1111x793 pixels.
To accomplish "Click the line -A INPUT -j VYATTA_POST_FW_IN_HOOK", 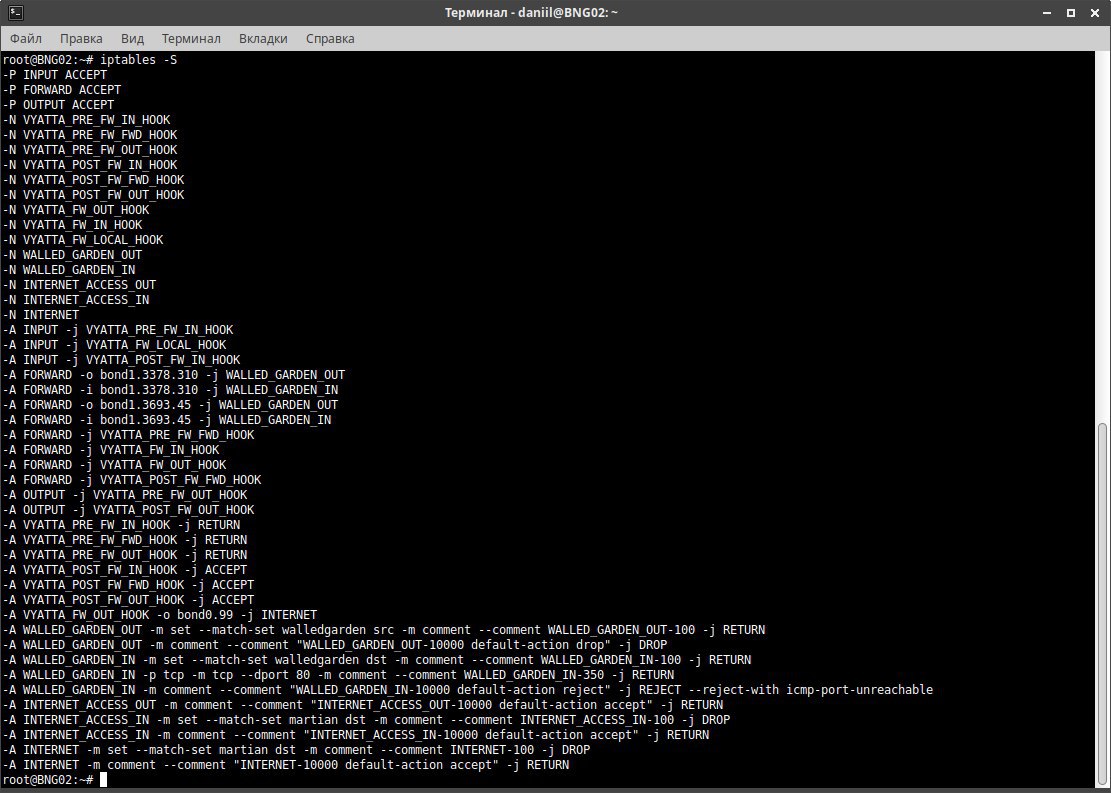I will [x=121, y=360].
